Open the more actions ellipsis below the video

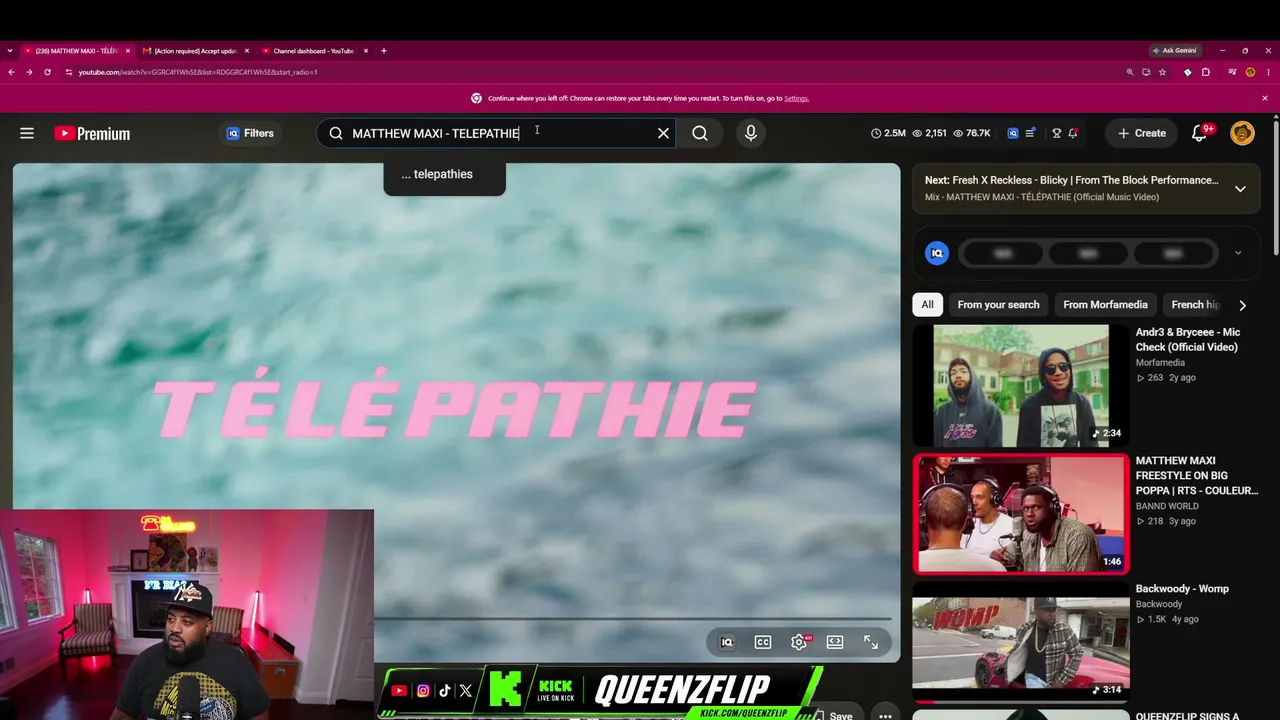click(x=885, y=716)
